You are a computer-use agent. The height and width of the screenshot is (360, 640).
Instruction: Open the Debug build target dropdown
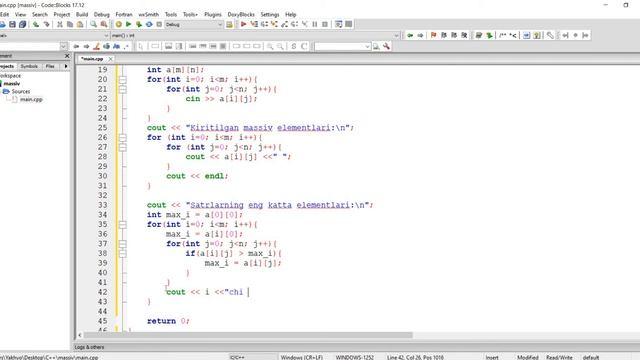click(194, 24)
